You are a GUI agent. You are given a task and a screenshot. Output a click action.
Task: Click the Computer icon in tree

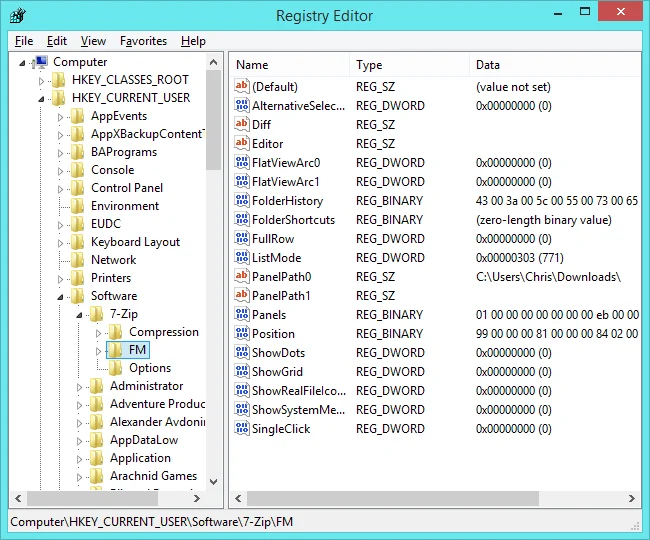click(x=41, y=62)
